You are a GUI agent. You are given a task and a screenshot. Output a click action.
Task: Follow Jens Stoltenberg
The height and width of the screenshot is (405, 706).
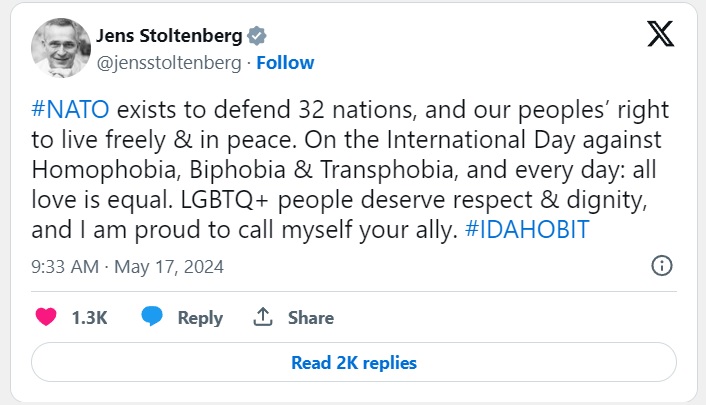285,62
